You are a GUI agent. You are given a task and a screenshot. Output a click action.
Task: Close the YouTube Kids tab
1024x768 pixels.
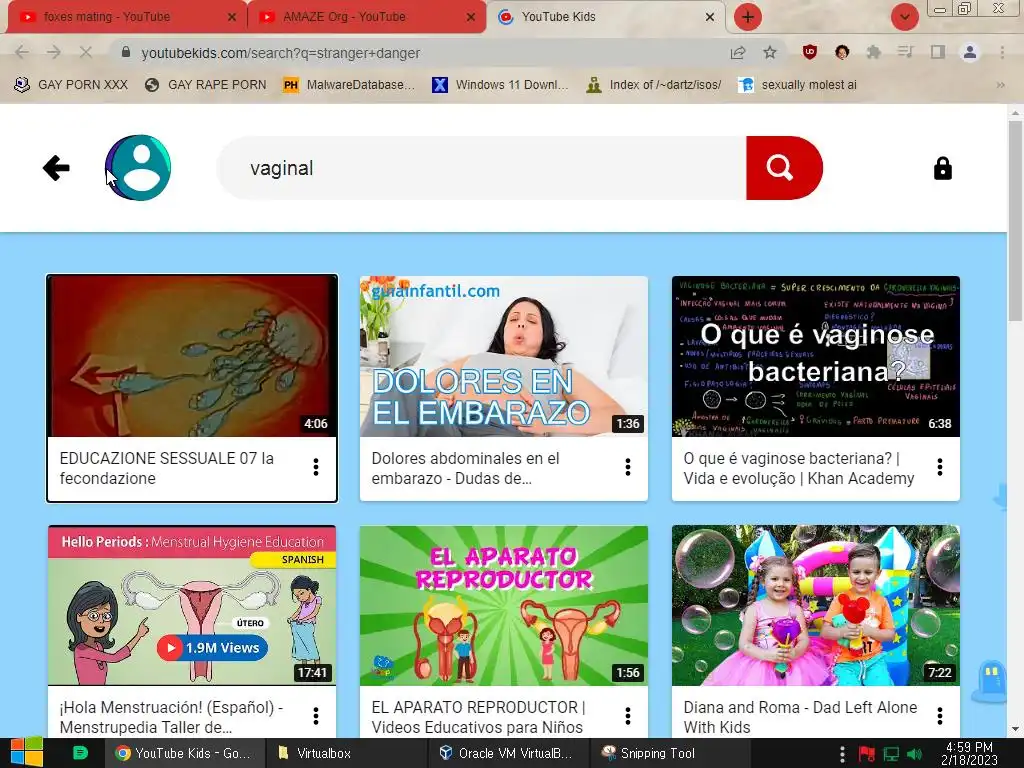(710, 17)
